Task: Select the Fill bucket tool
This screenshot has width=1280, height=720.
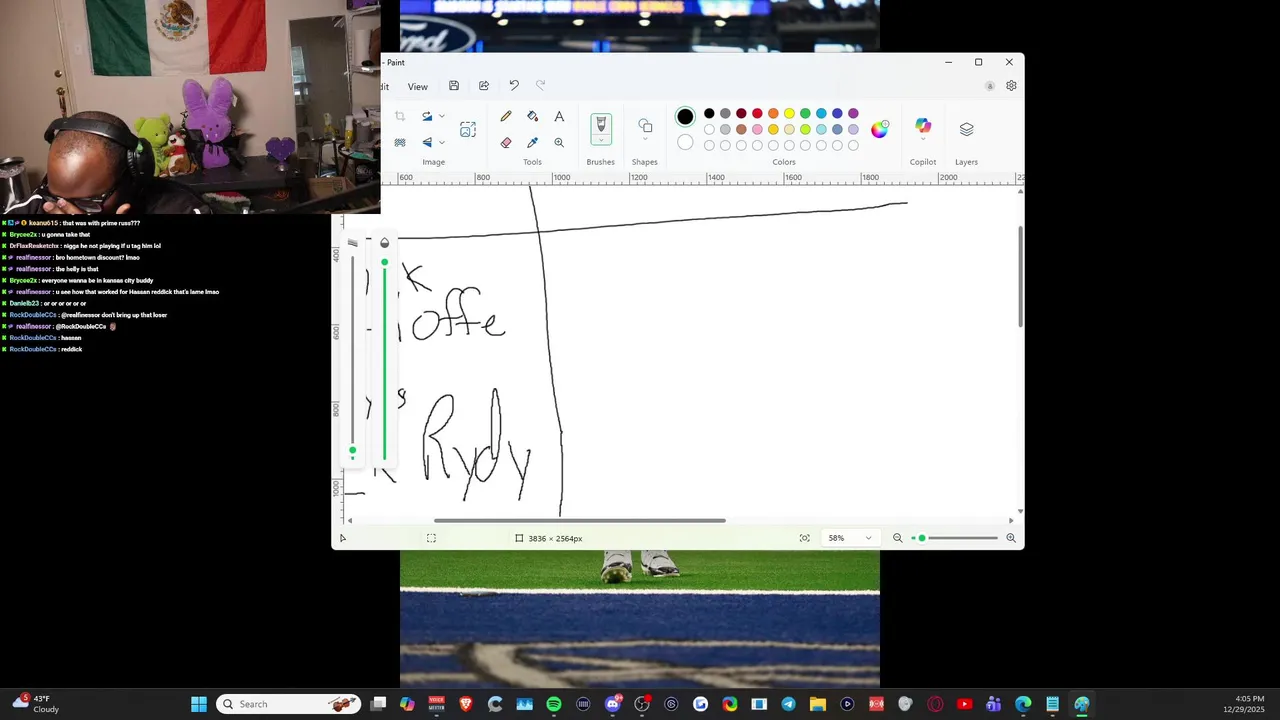Action: [532, 116]
